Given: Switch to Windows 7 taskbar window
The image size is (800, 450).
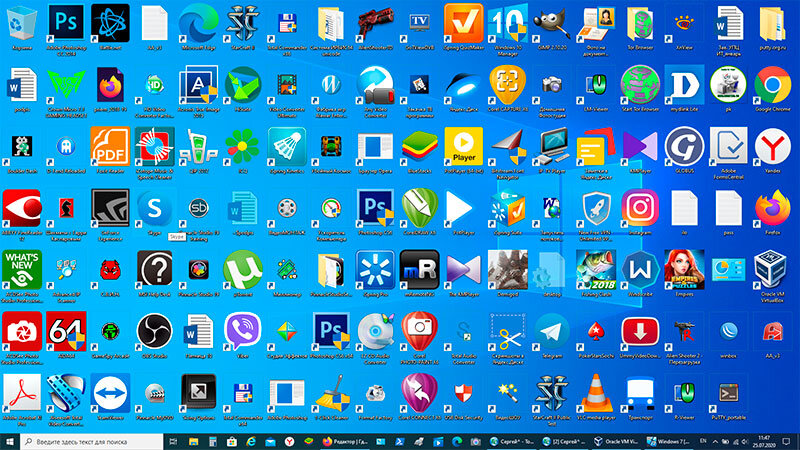Looking at the screenshot, I should coord(668,441).
